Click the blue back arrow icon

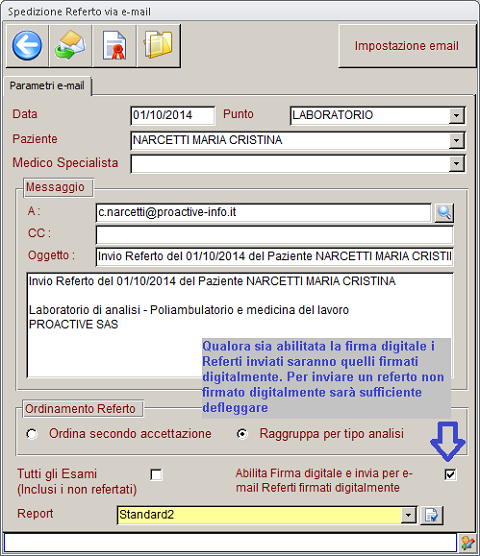(27, 45)
